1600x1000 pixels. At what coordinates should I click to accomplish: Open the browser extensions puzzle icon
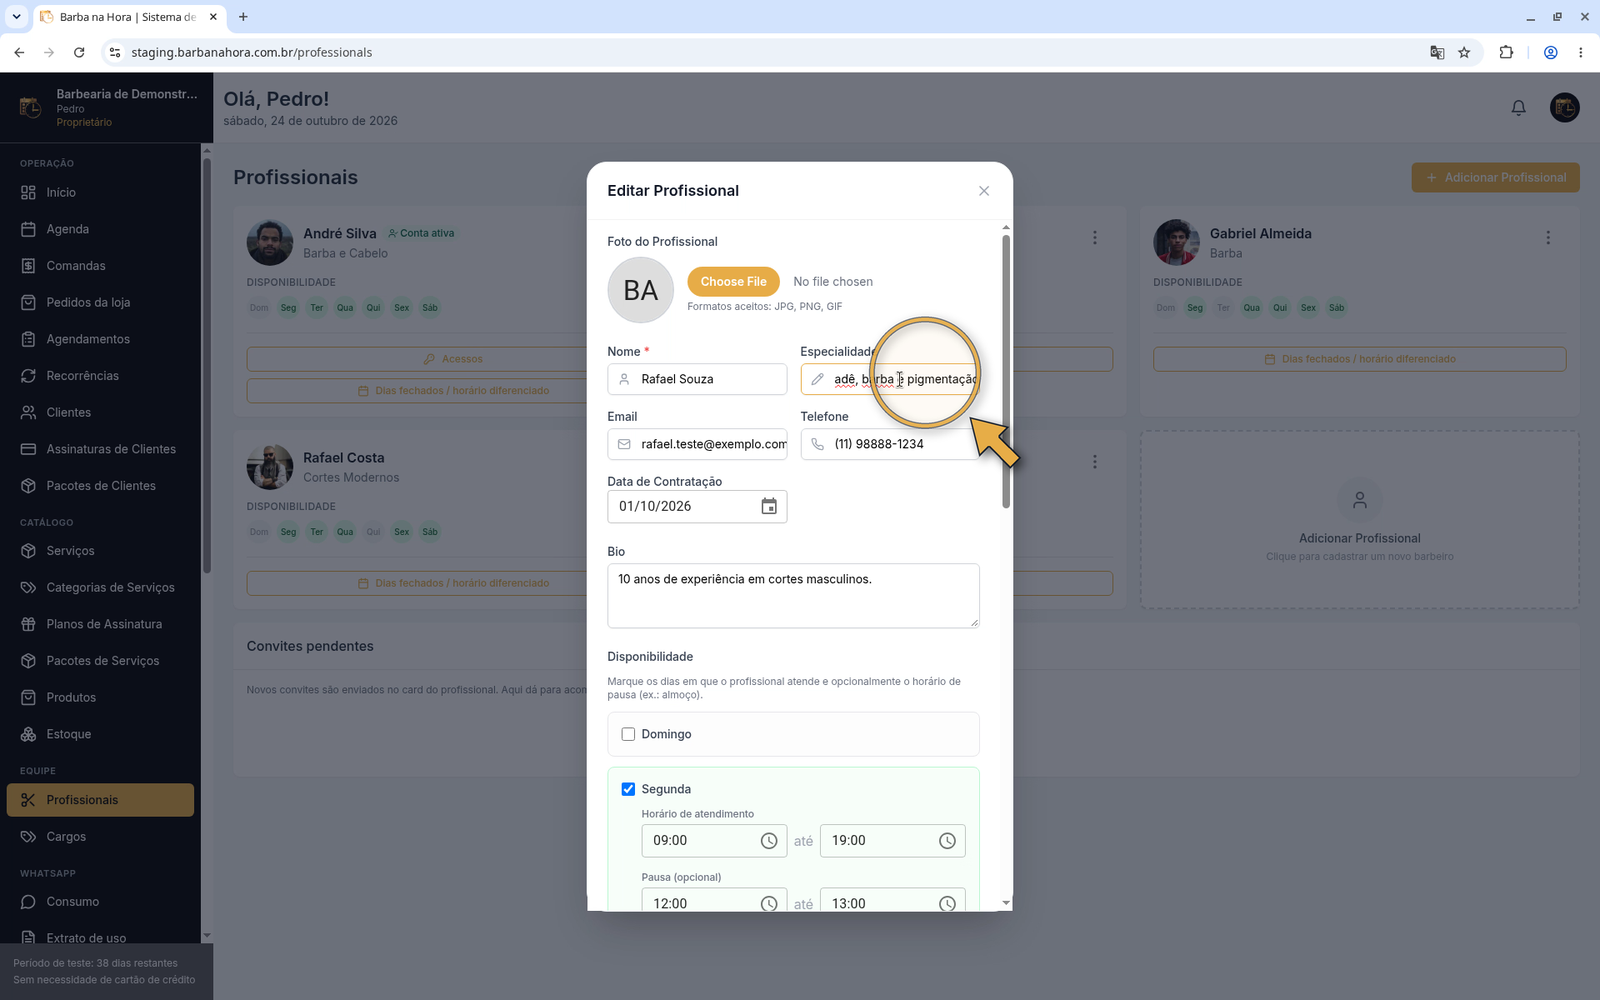coord(1506,52)
